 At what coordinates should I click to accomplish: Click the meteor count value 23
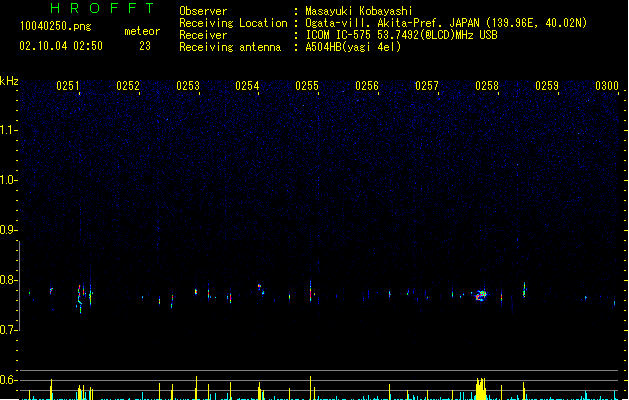pyautogui.click(x=145, y=46)
